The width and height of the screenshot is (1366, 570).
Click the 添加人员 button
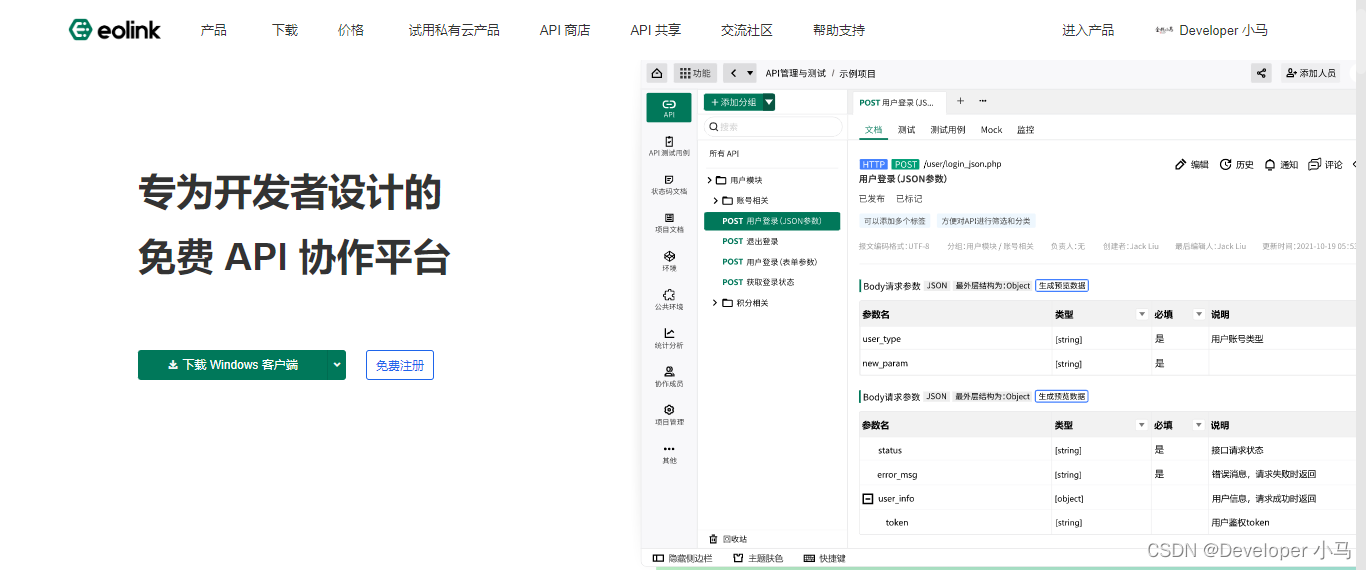click(x=1311, y=73)
